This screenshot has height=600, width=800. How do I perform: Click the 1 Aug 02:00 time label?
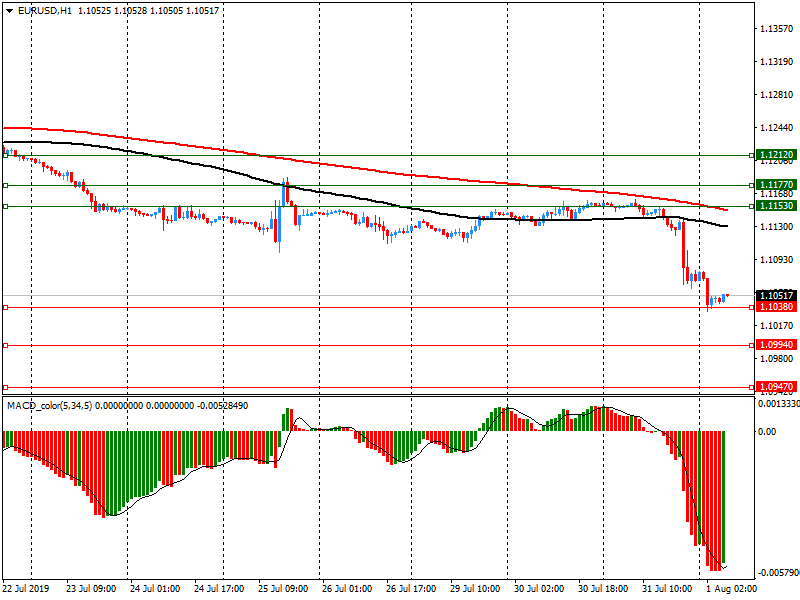pyautogui.click(x=731, y=589)
